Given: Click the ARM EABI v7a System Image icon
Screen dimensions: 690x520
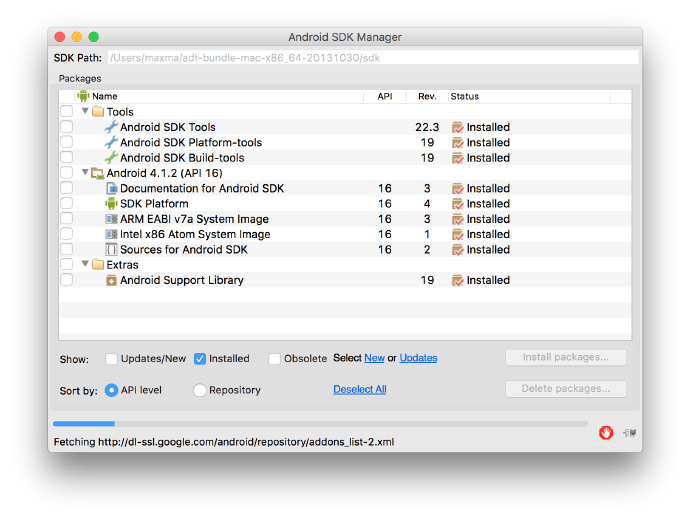Looking at the screenshot, I should coord(111,219).
